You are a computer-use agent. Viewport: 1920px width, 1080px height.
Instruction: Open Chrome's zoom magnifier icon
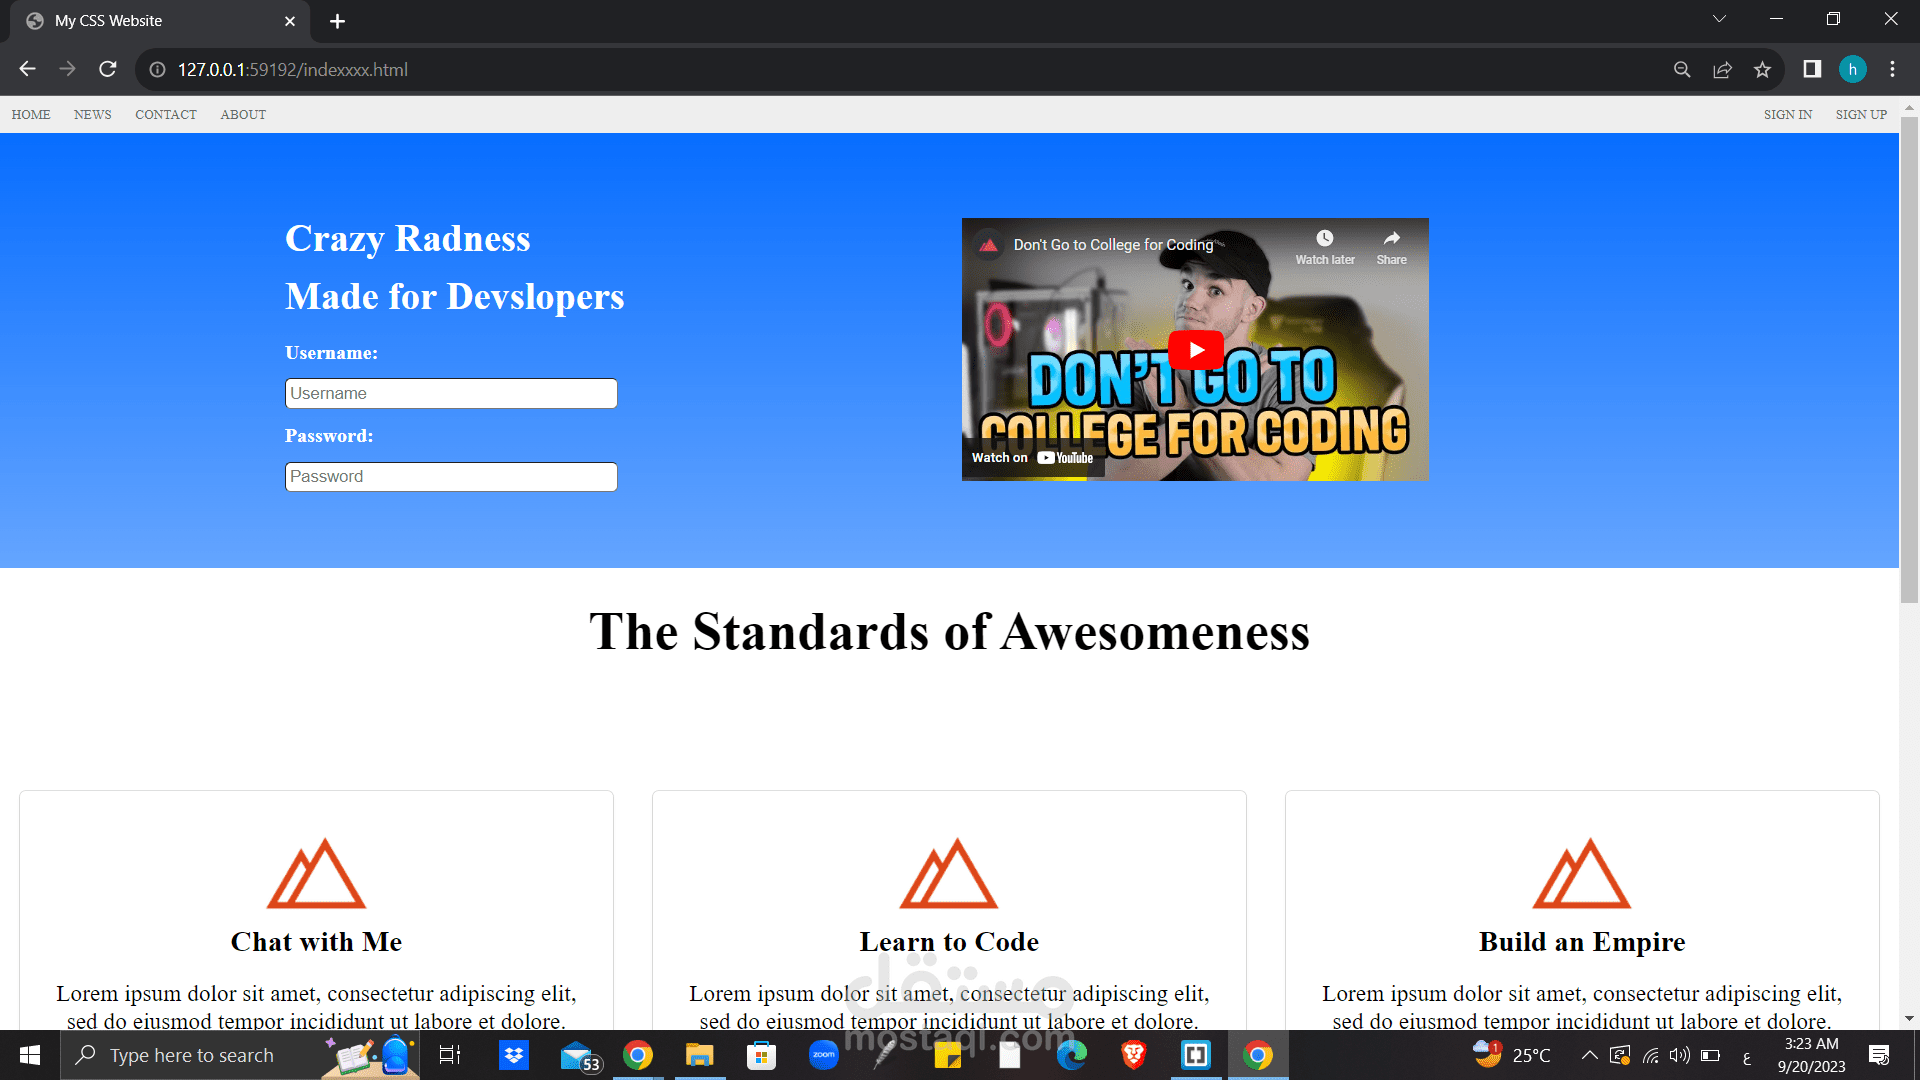[x=1682, y=69]
